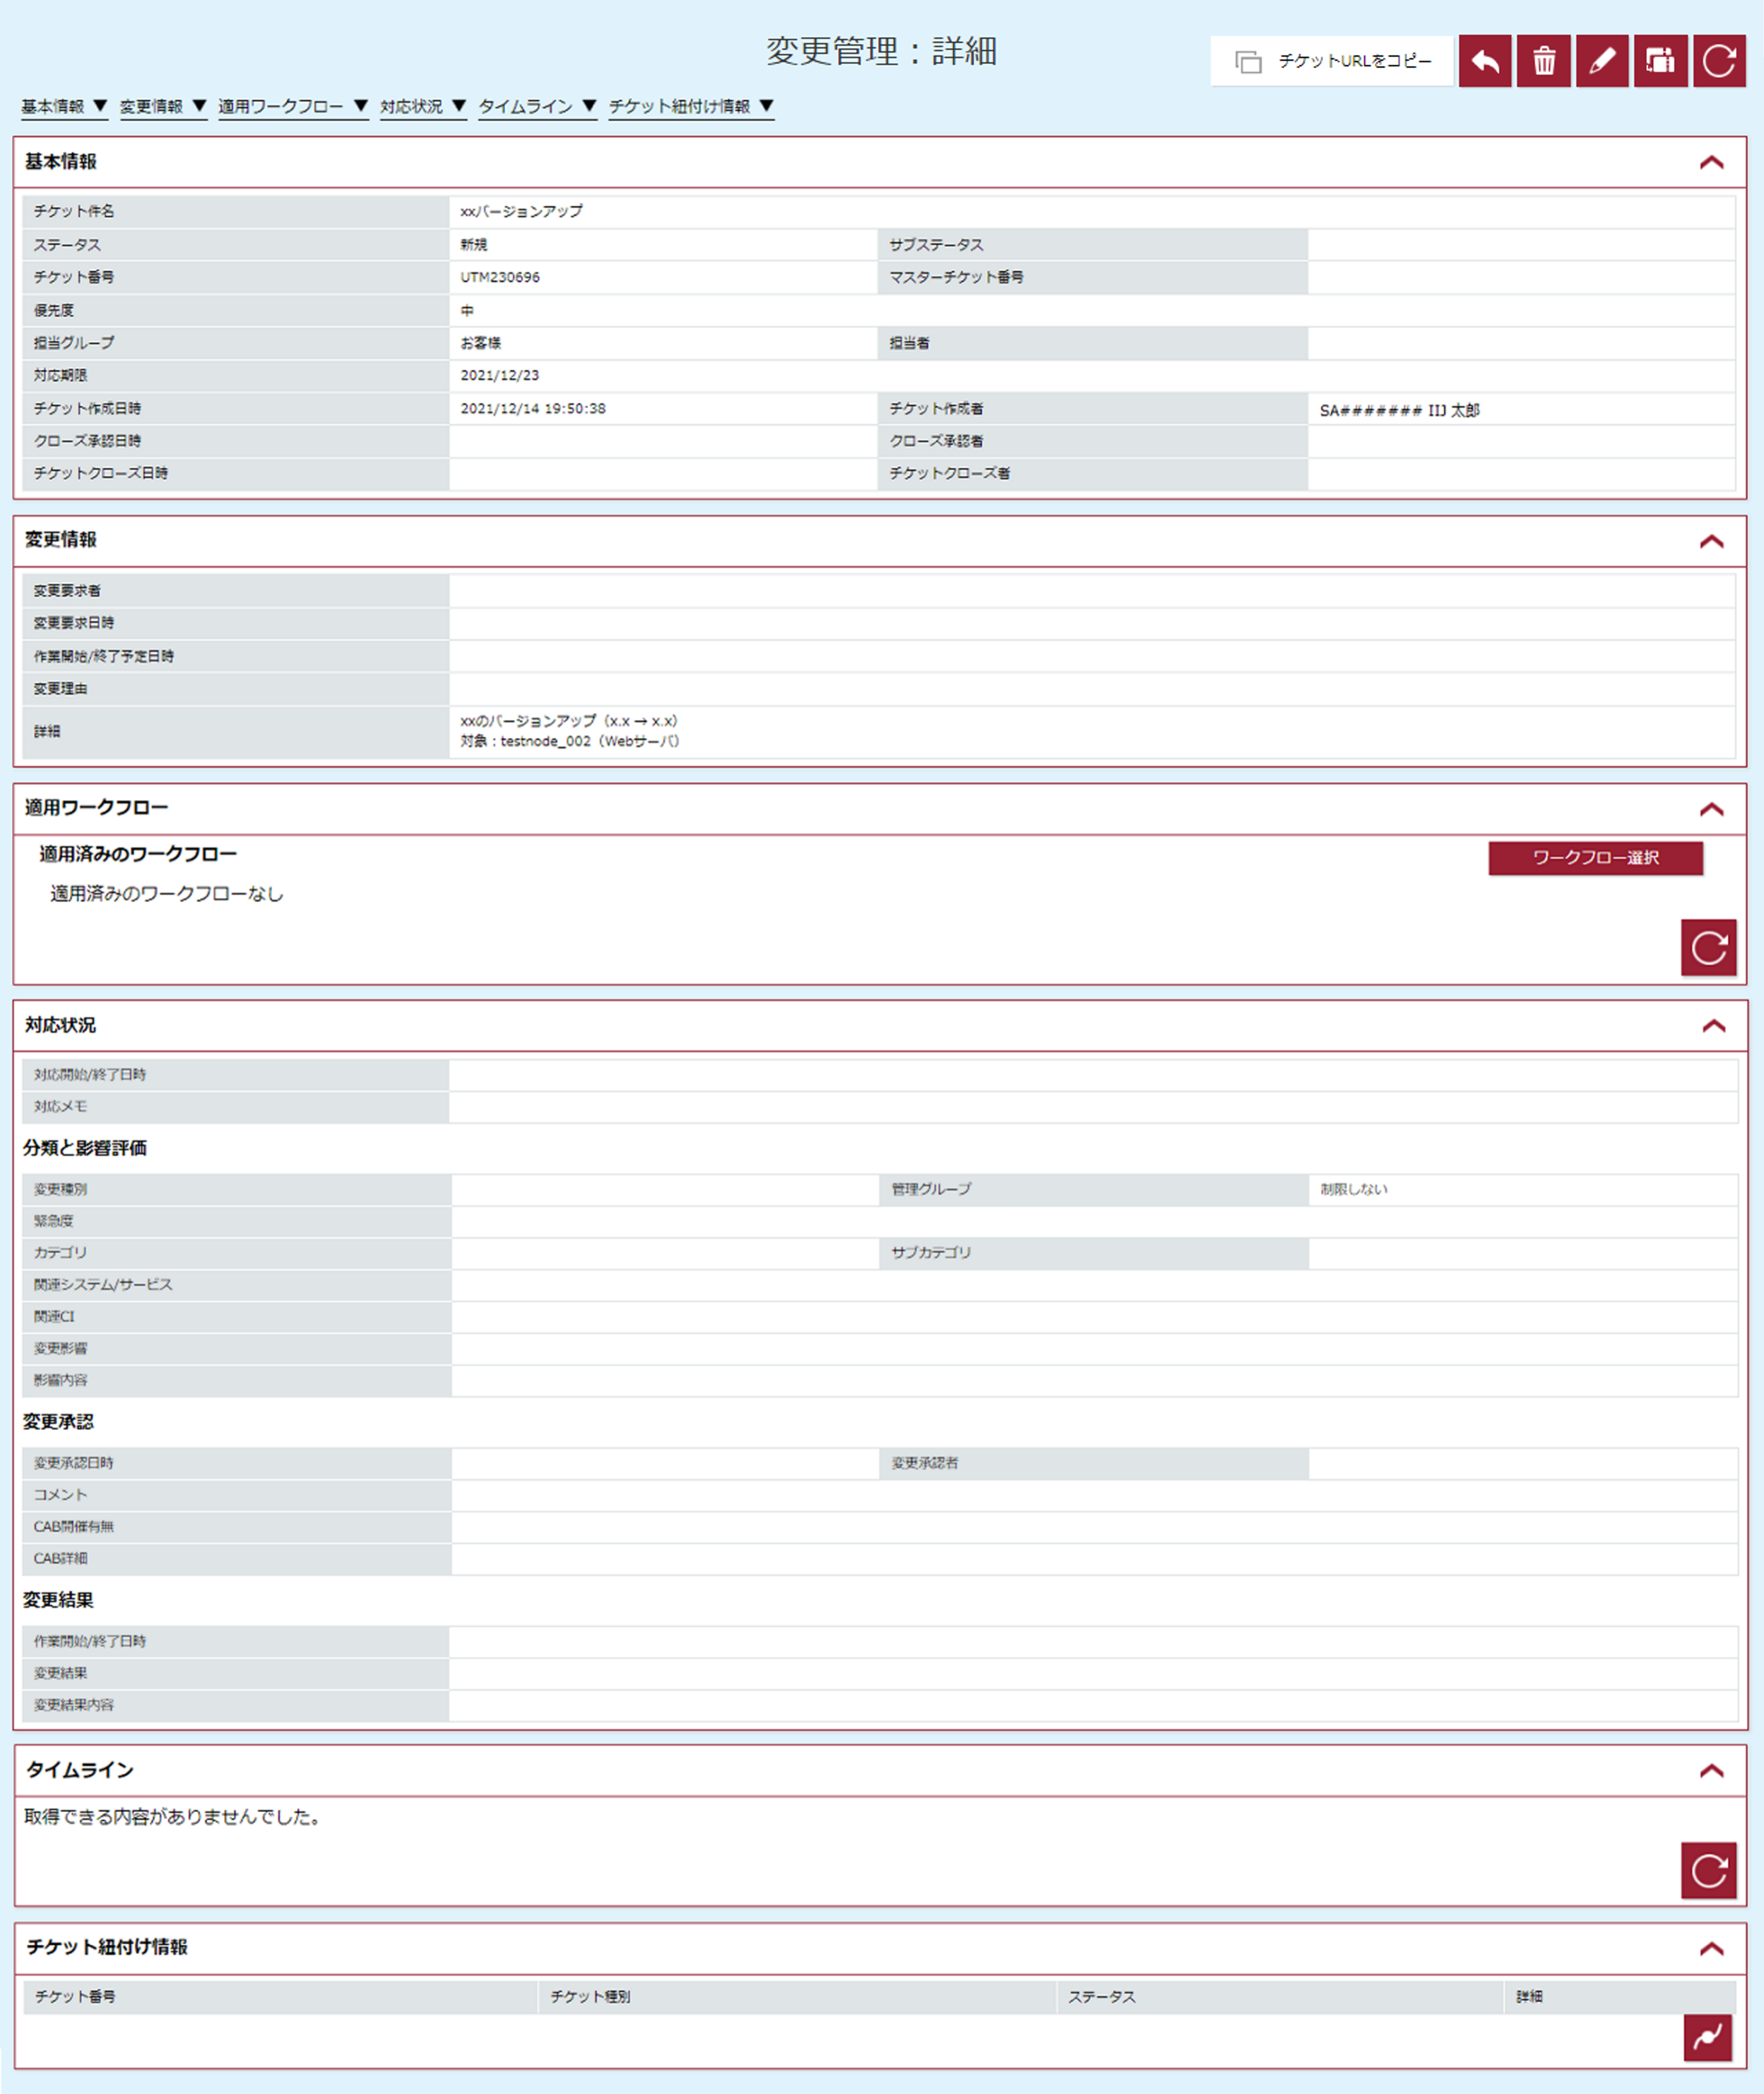Click the back arrow icon in top toolbar
The image size is (1764, 2094).
1485,61
